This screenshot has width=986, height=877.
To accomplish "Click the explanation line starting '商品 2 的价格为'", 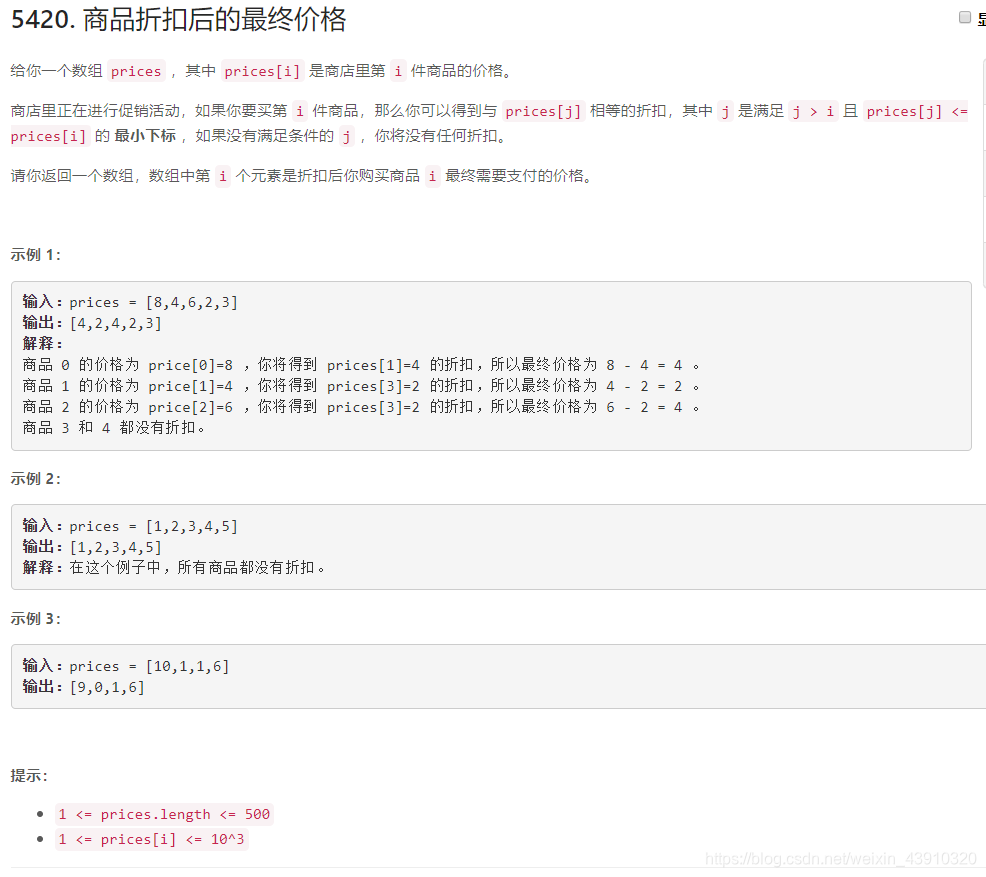I will tap(361, 407).
